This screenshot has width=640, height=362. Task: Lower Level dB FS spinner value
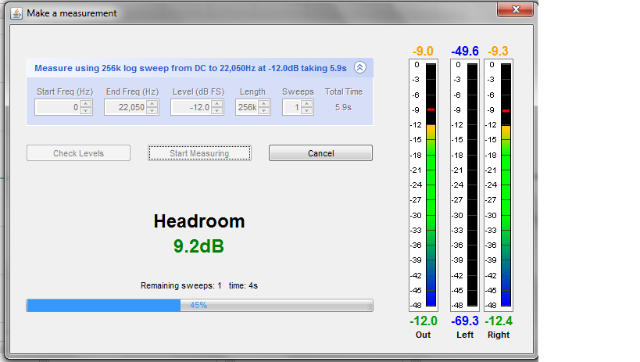[218, 111]
